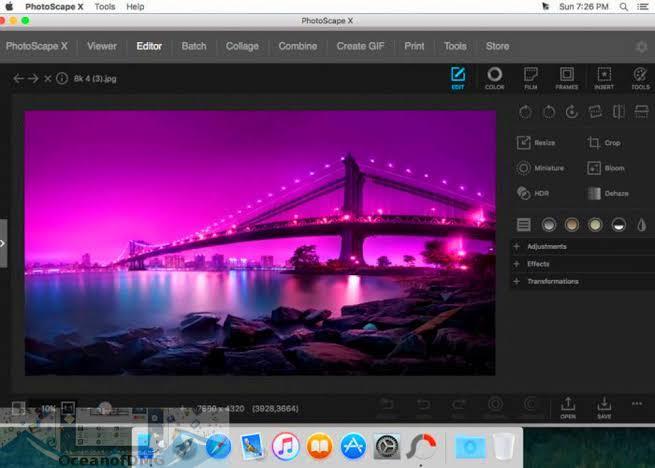Open the Store tab
655x468 pixels.
click(498, 46)
